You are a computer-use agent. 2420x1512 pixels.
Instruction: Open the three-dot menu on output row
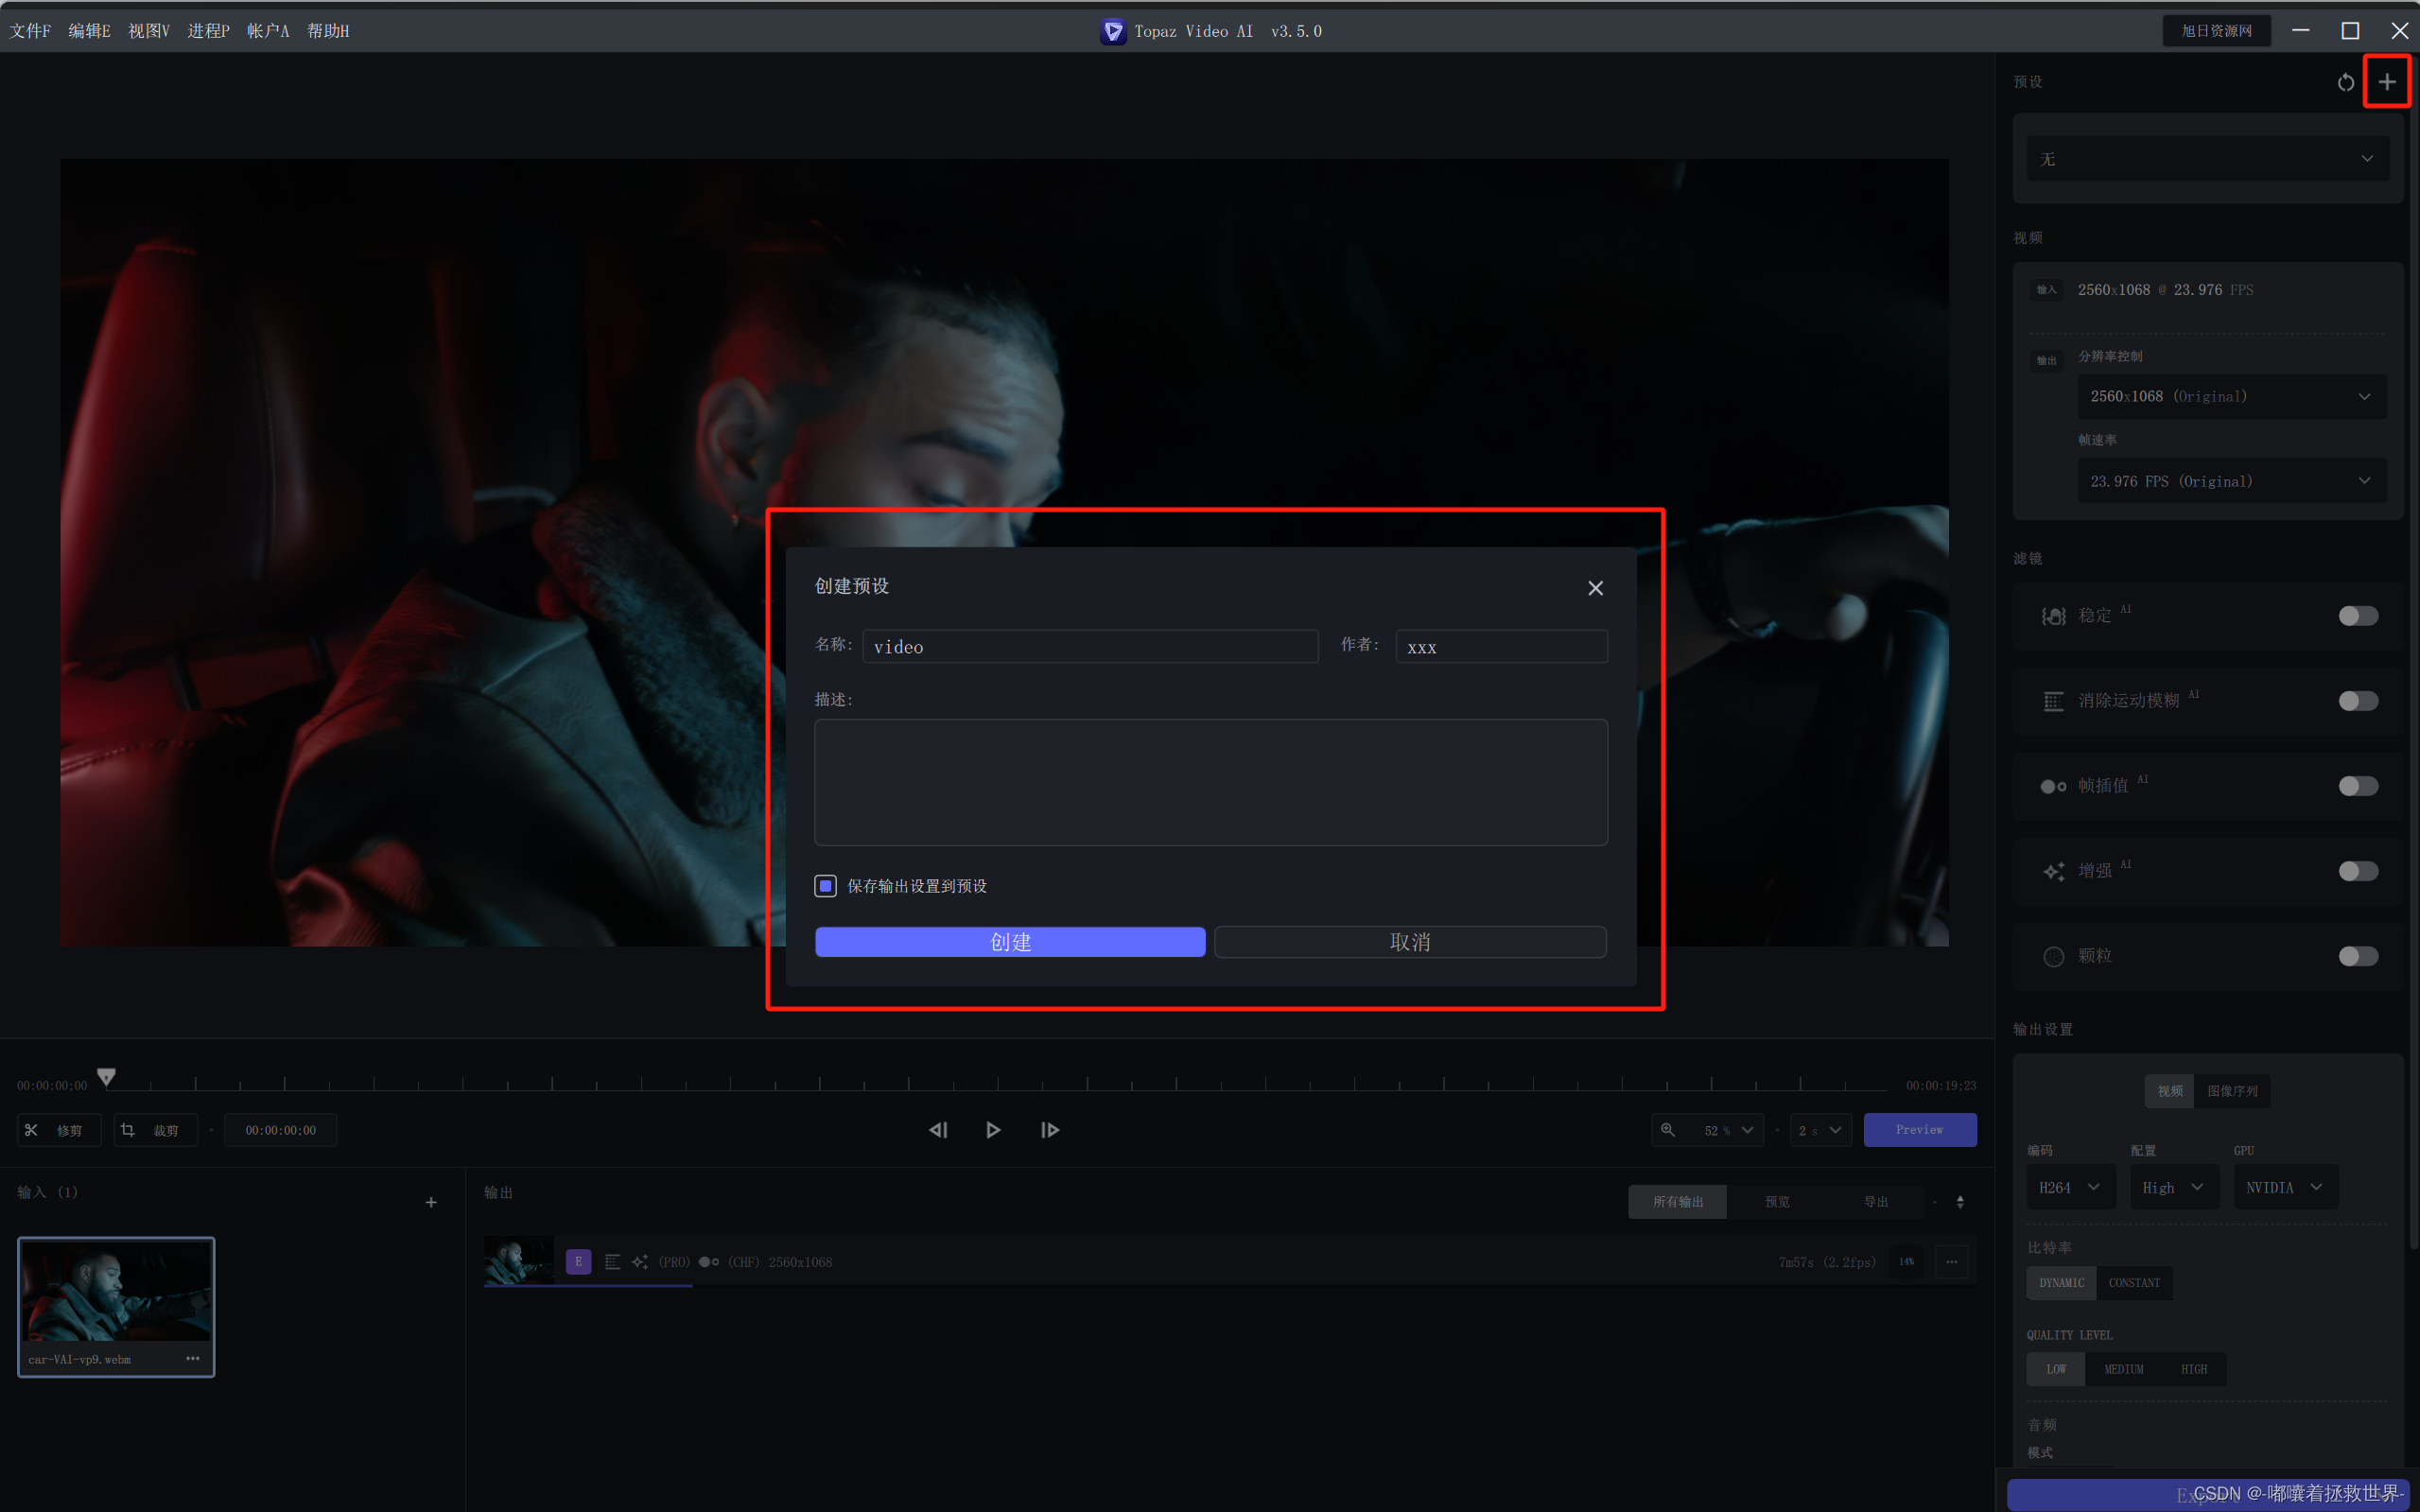coord(1951,1262)
